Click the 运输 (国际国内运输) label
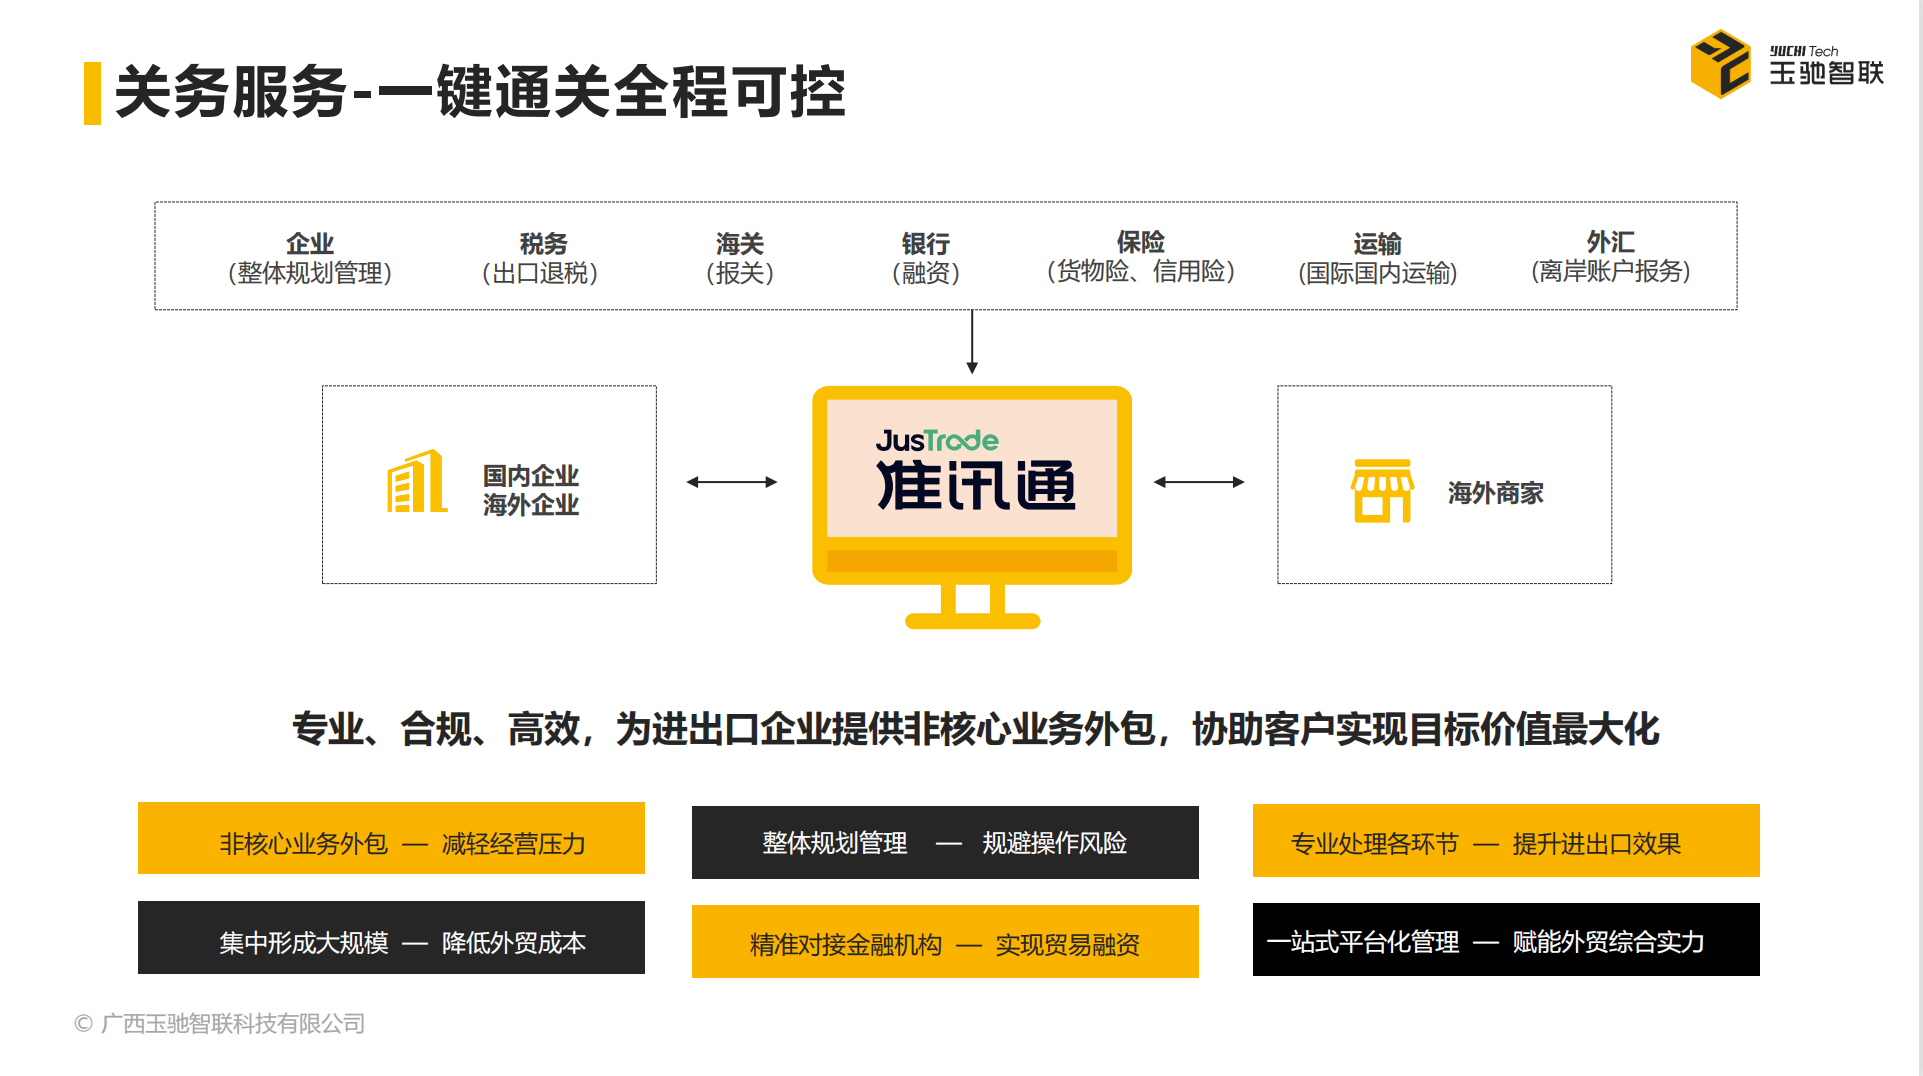Screen dimensions: 1923x1076 pos(1378,258)
